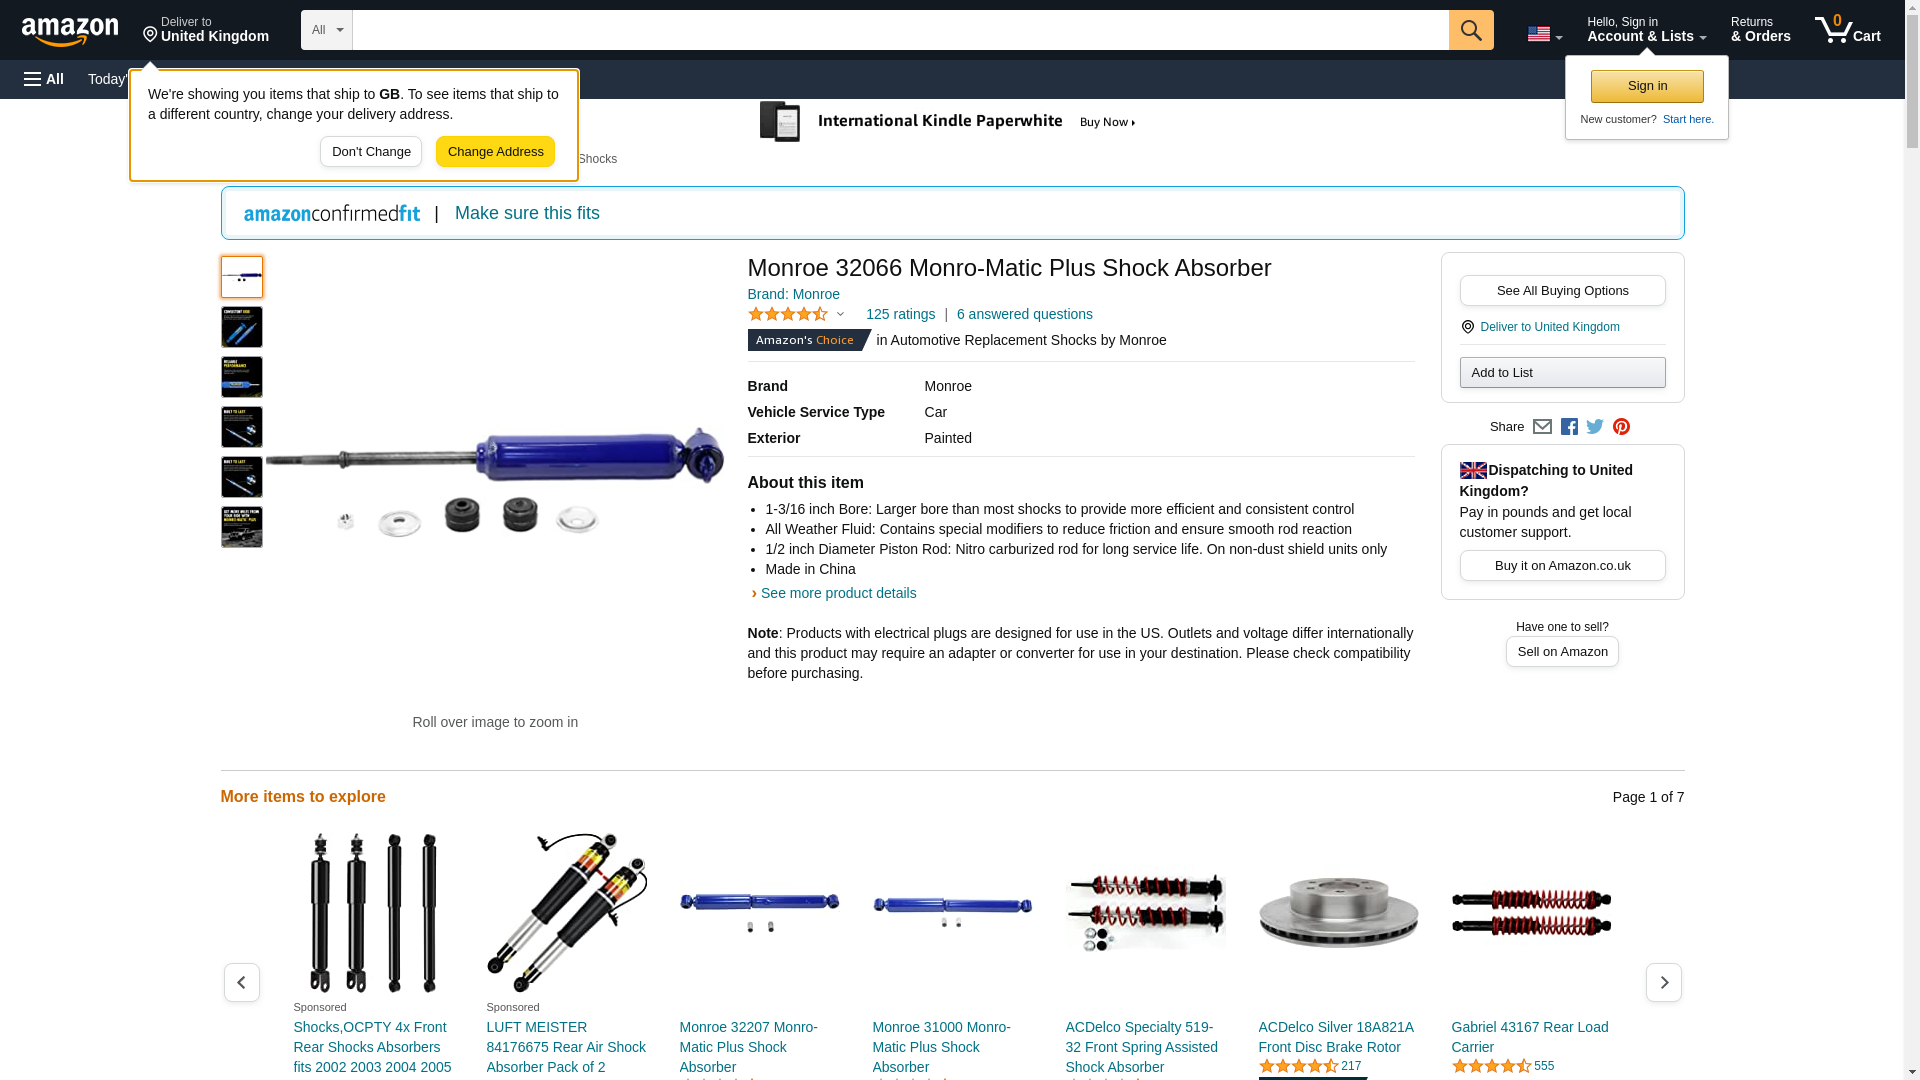Screen dimensions: 1920x1080
Task: Click the yellow Sign in button
Action: click(x=1647, y=86)
